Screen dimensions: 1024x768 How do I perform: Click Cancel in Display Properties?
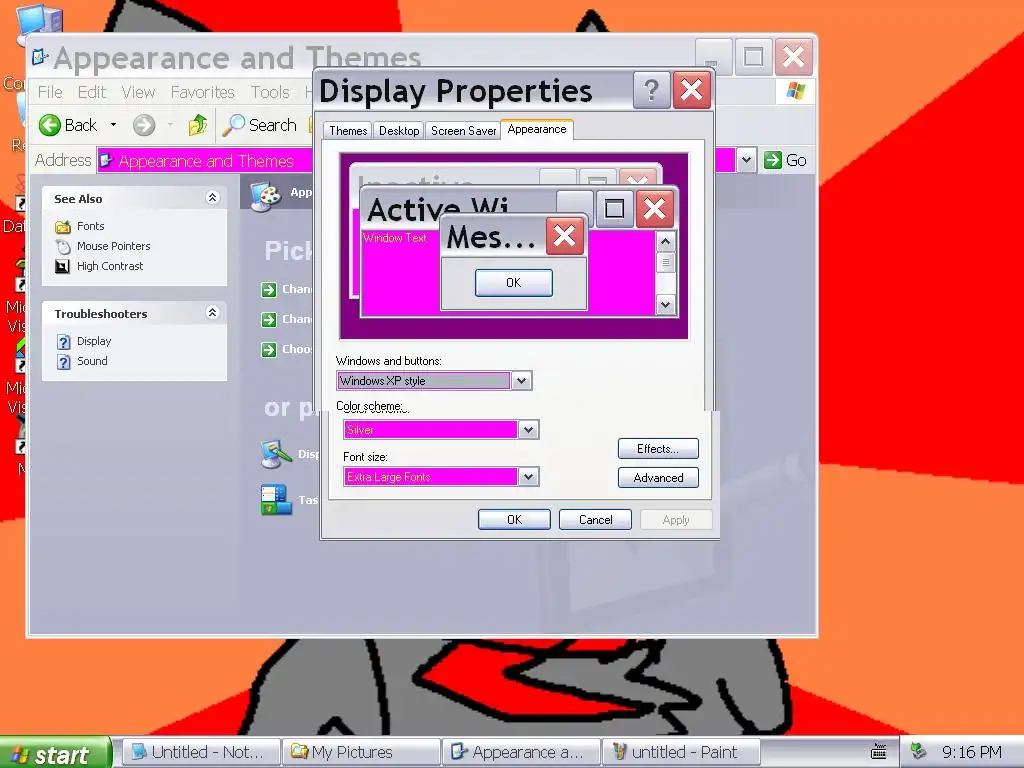tap(596, 519)
